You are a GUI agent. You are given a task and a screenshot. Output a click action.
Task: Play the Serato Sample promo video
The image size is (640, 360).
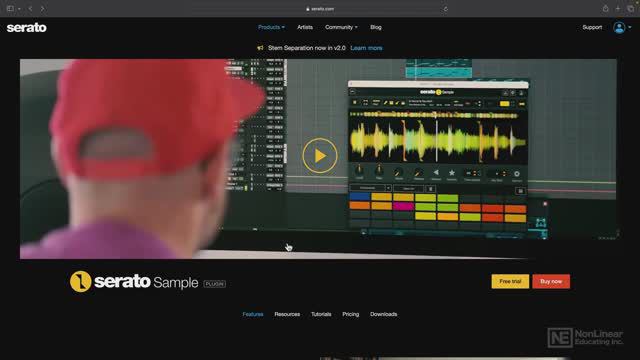click(x=320, y=156)
